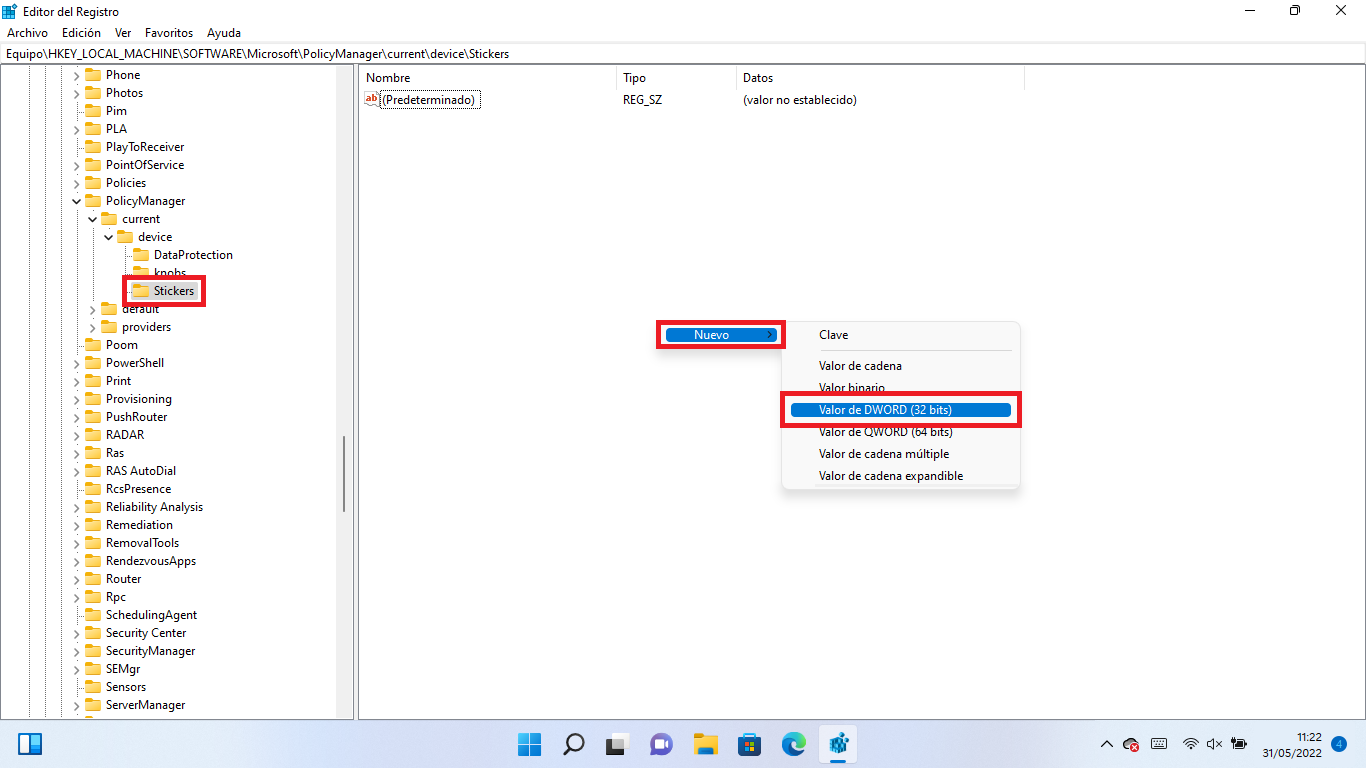This screenshot has height=768, width=1366.
Task: Expand the Security Center key
Action: (76, 633)
